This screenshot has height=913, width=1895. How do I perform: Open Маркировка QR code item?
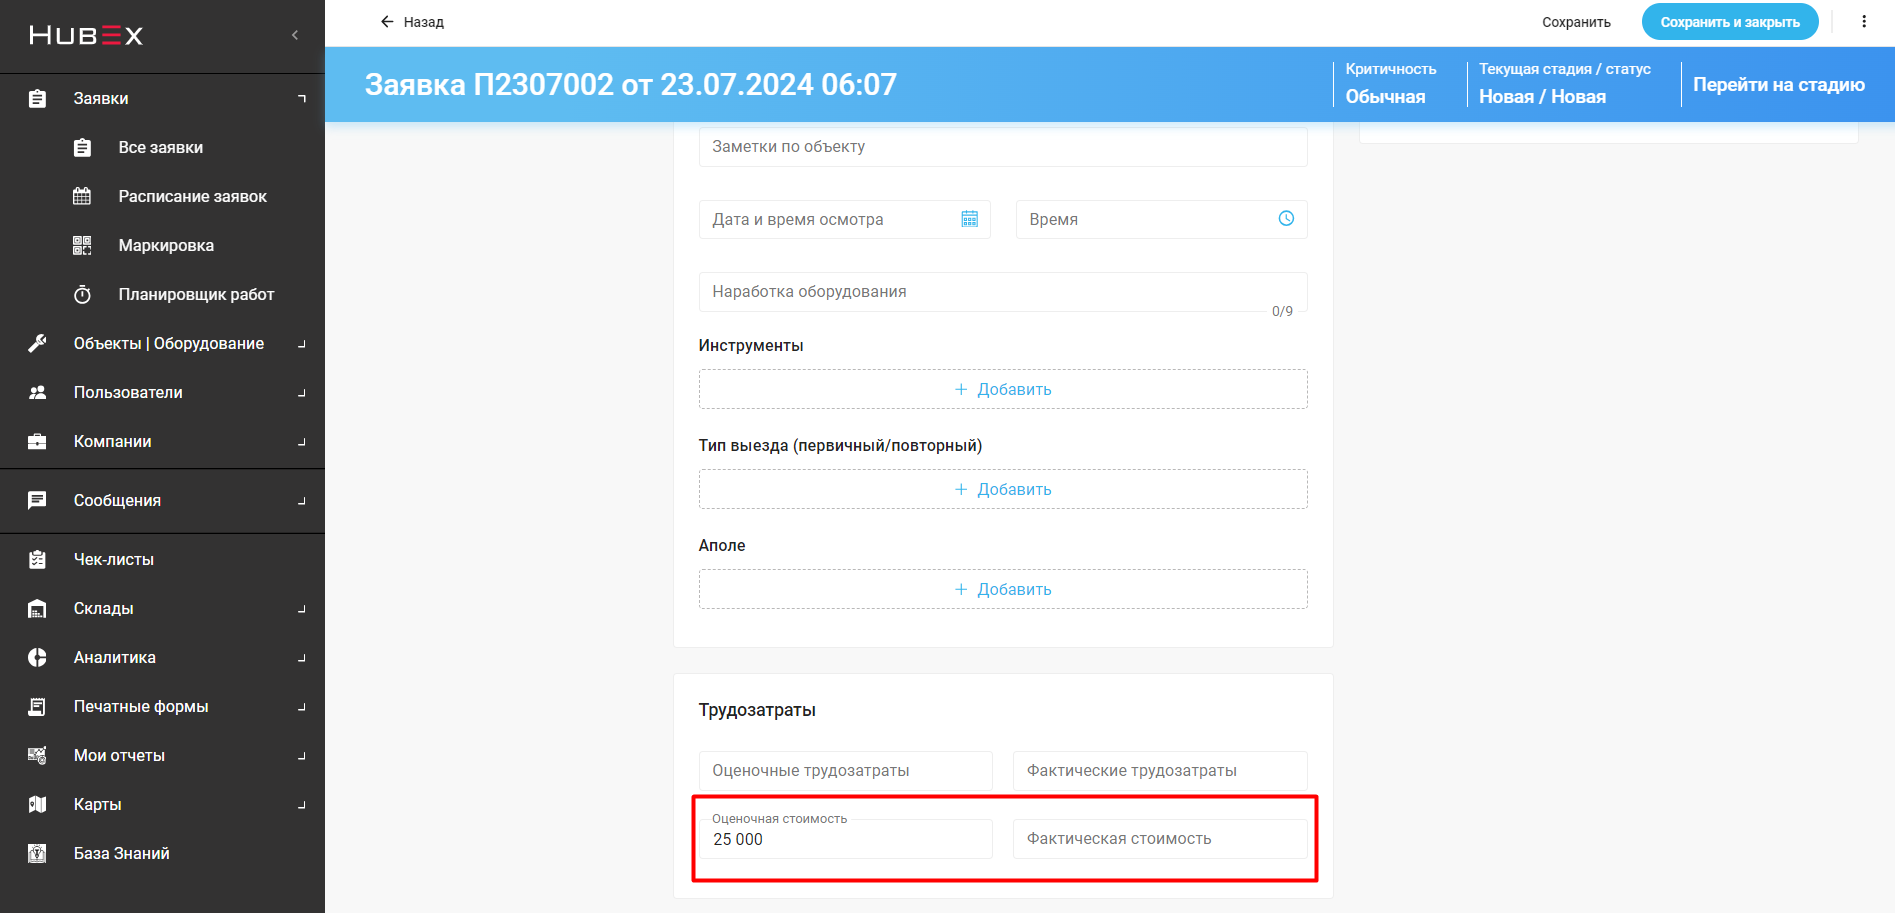click(166, 245)
